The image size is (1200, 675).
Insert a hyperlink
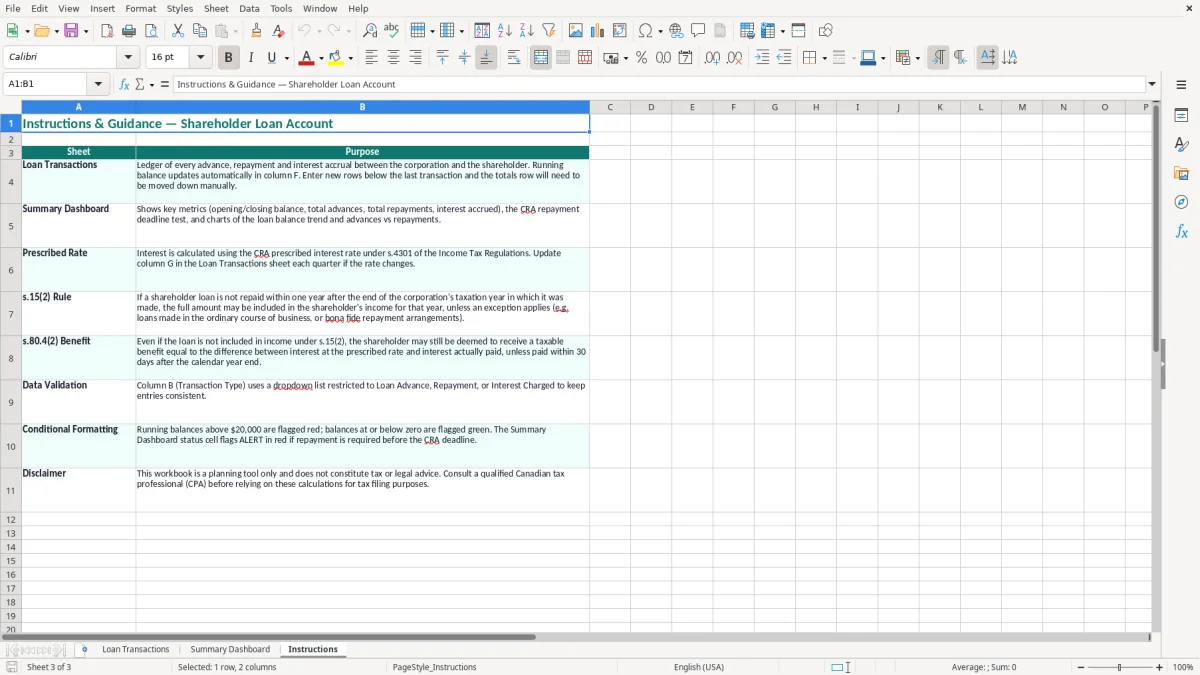click(x=676, y=31)
